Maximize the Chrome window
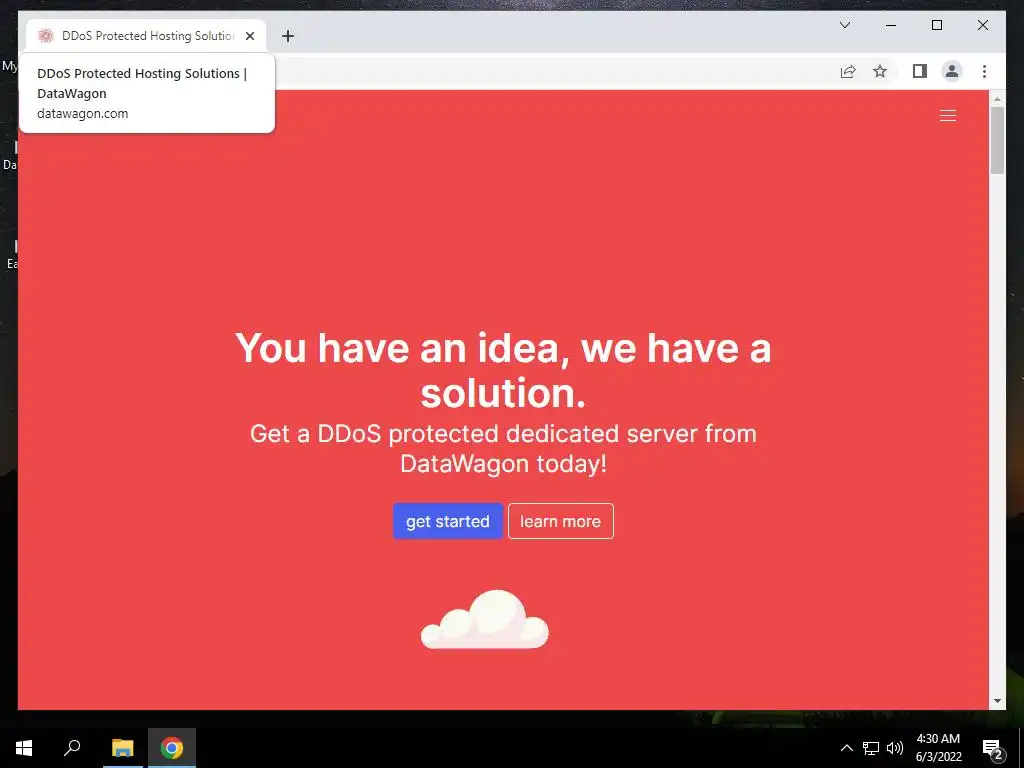Viewport: 1024px width, 768px height. point(936,25)
